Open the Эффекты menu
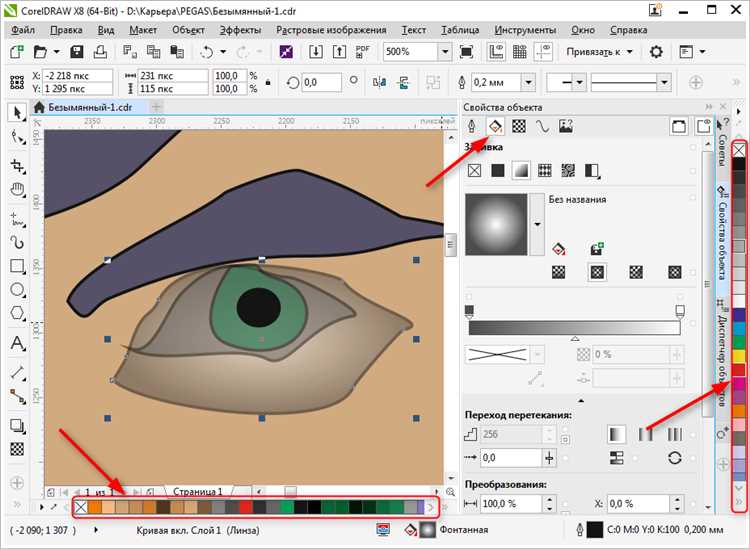Viewport: 750px width, 549px height. click(240, 30)
